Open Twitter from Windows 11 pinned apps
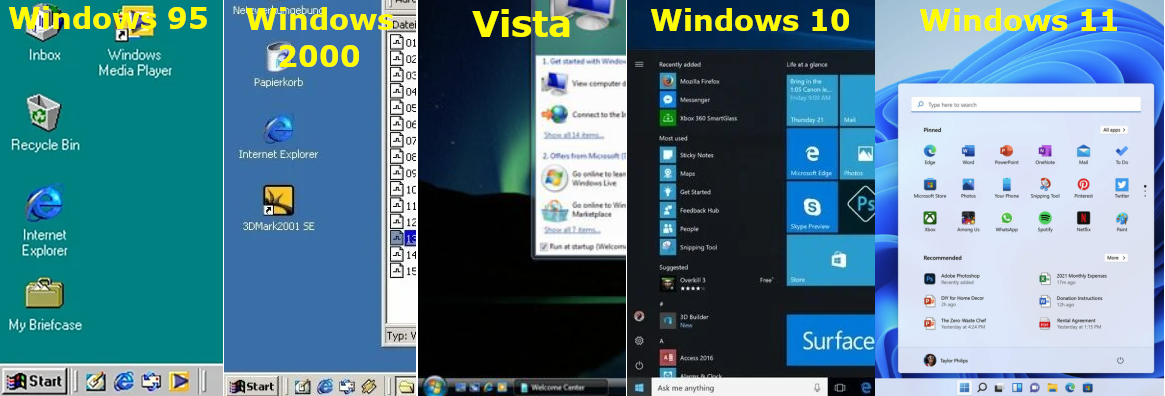 (1122, 188)
